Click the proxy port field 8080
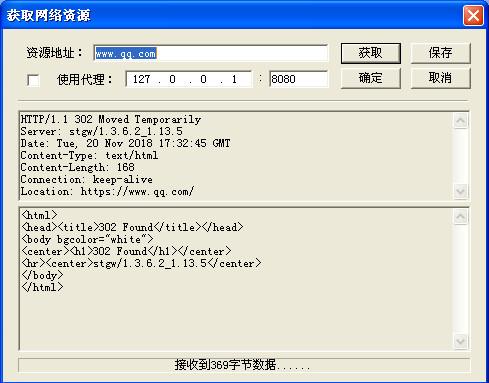 299,79
